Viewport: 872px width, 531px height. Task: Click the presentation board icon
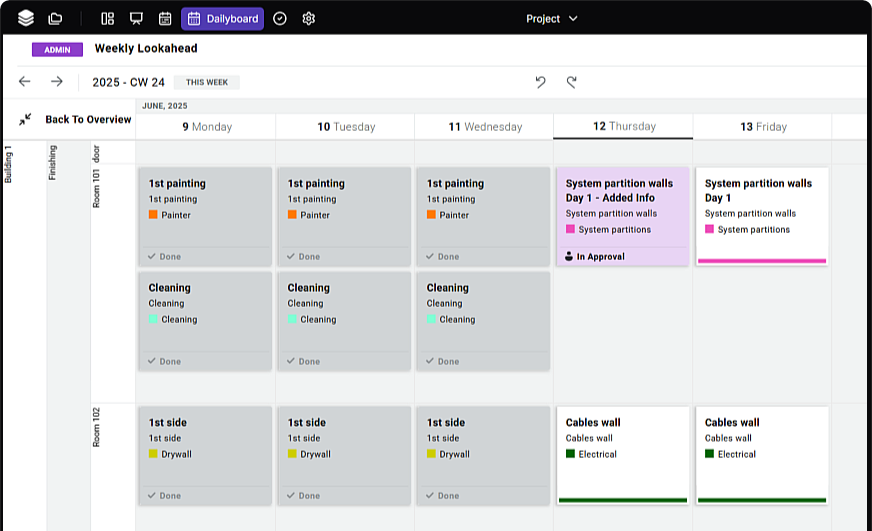coord(136,18)
